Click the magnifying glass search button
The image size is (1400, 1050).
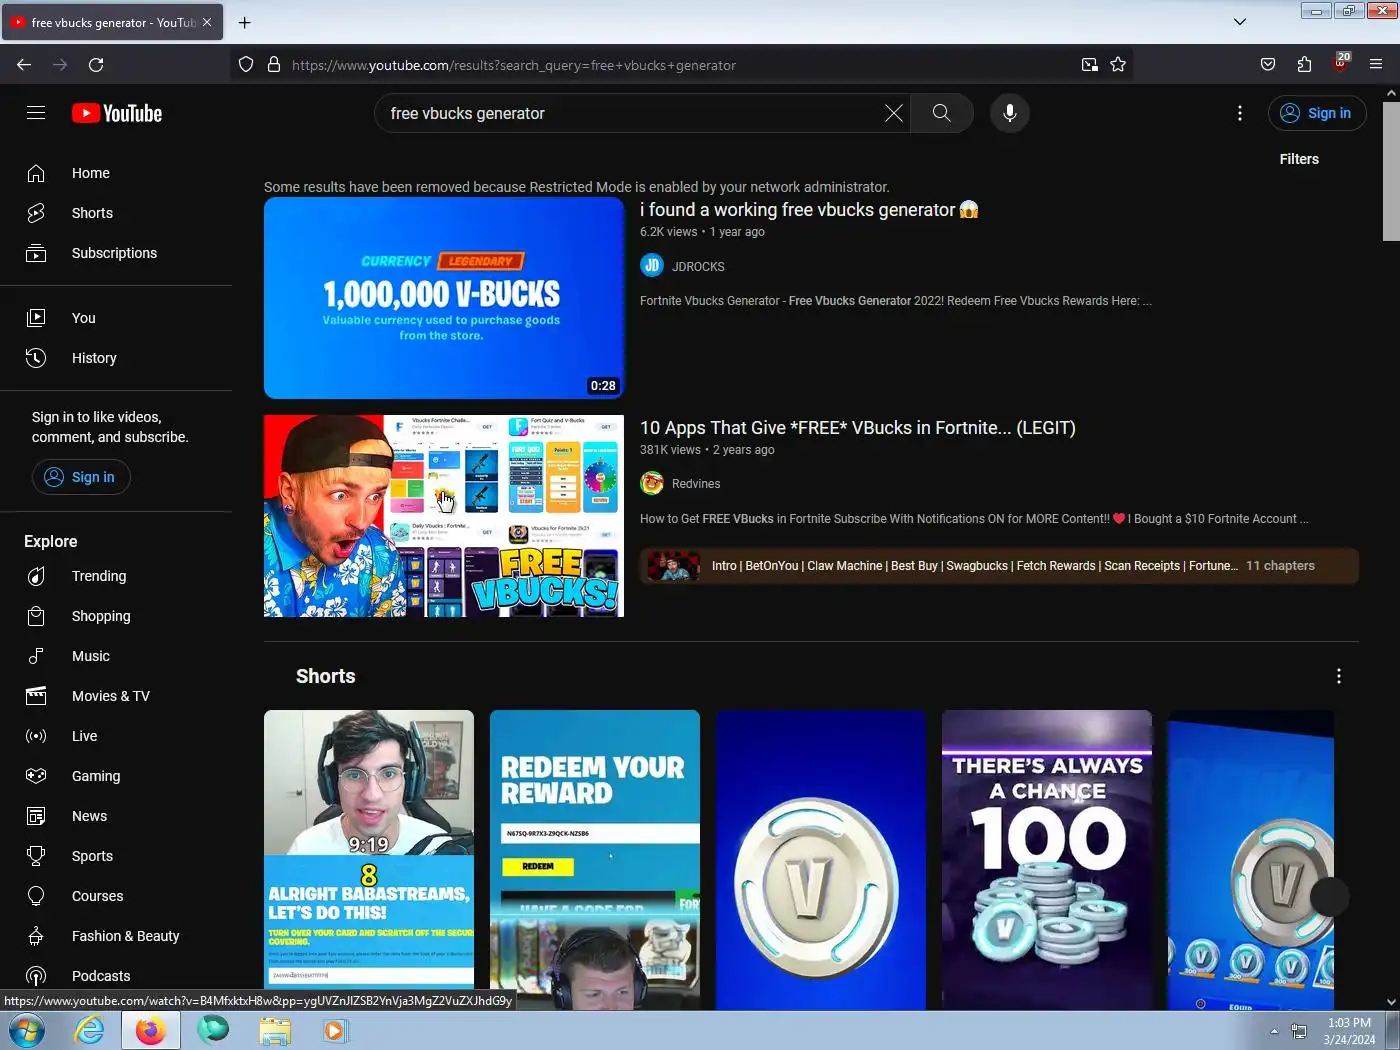pos(942,113)
